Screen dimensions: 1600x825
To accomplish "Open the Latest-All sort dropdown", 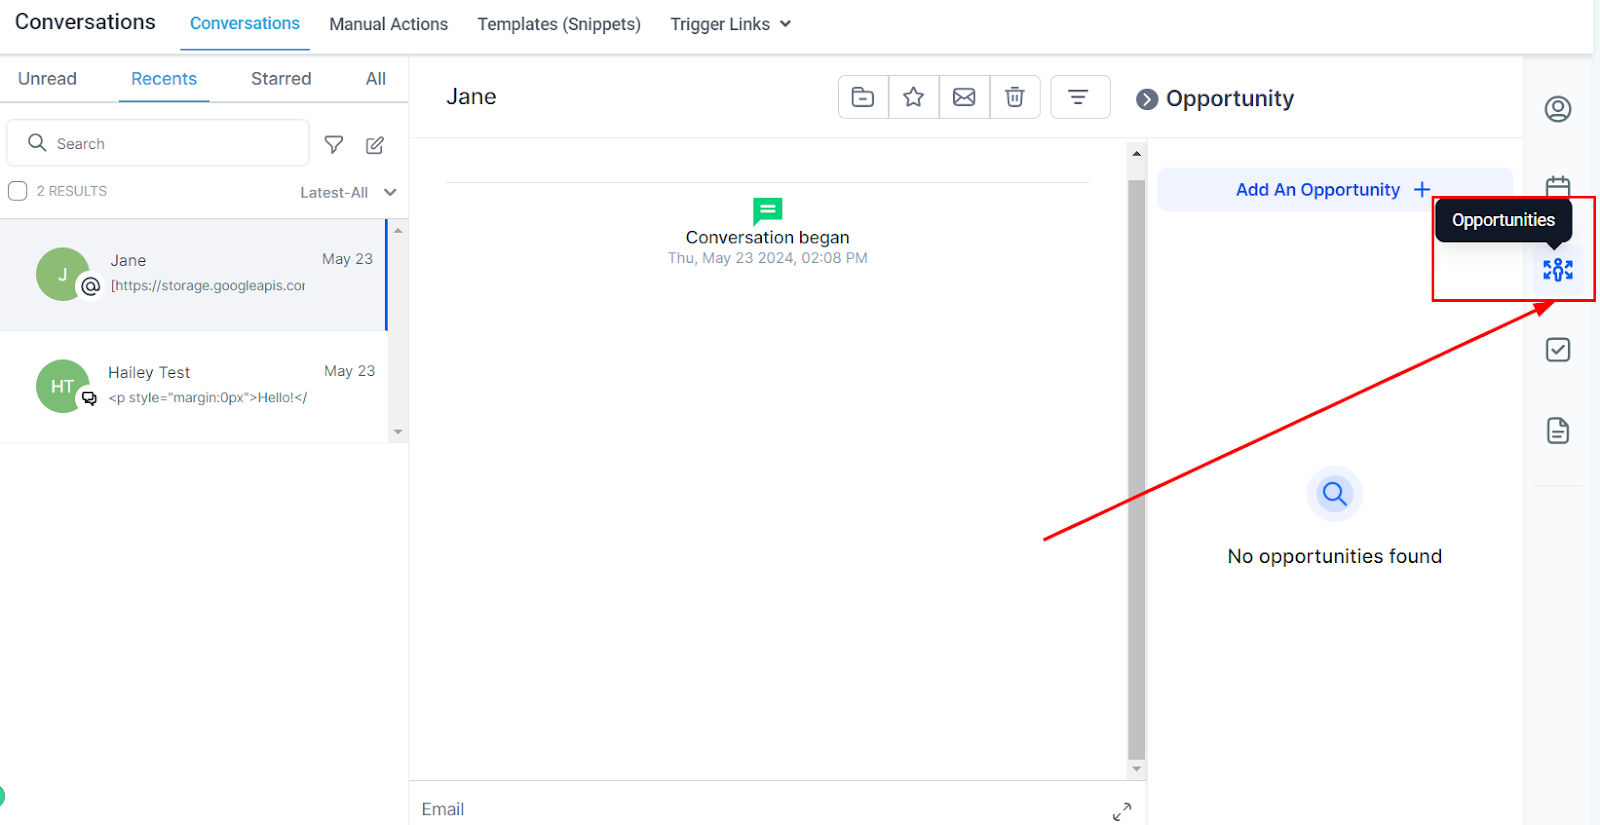I will click(x=348, y=193).
